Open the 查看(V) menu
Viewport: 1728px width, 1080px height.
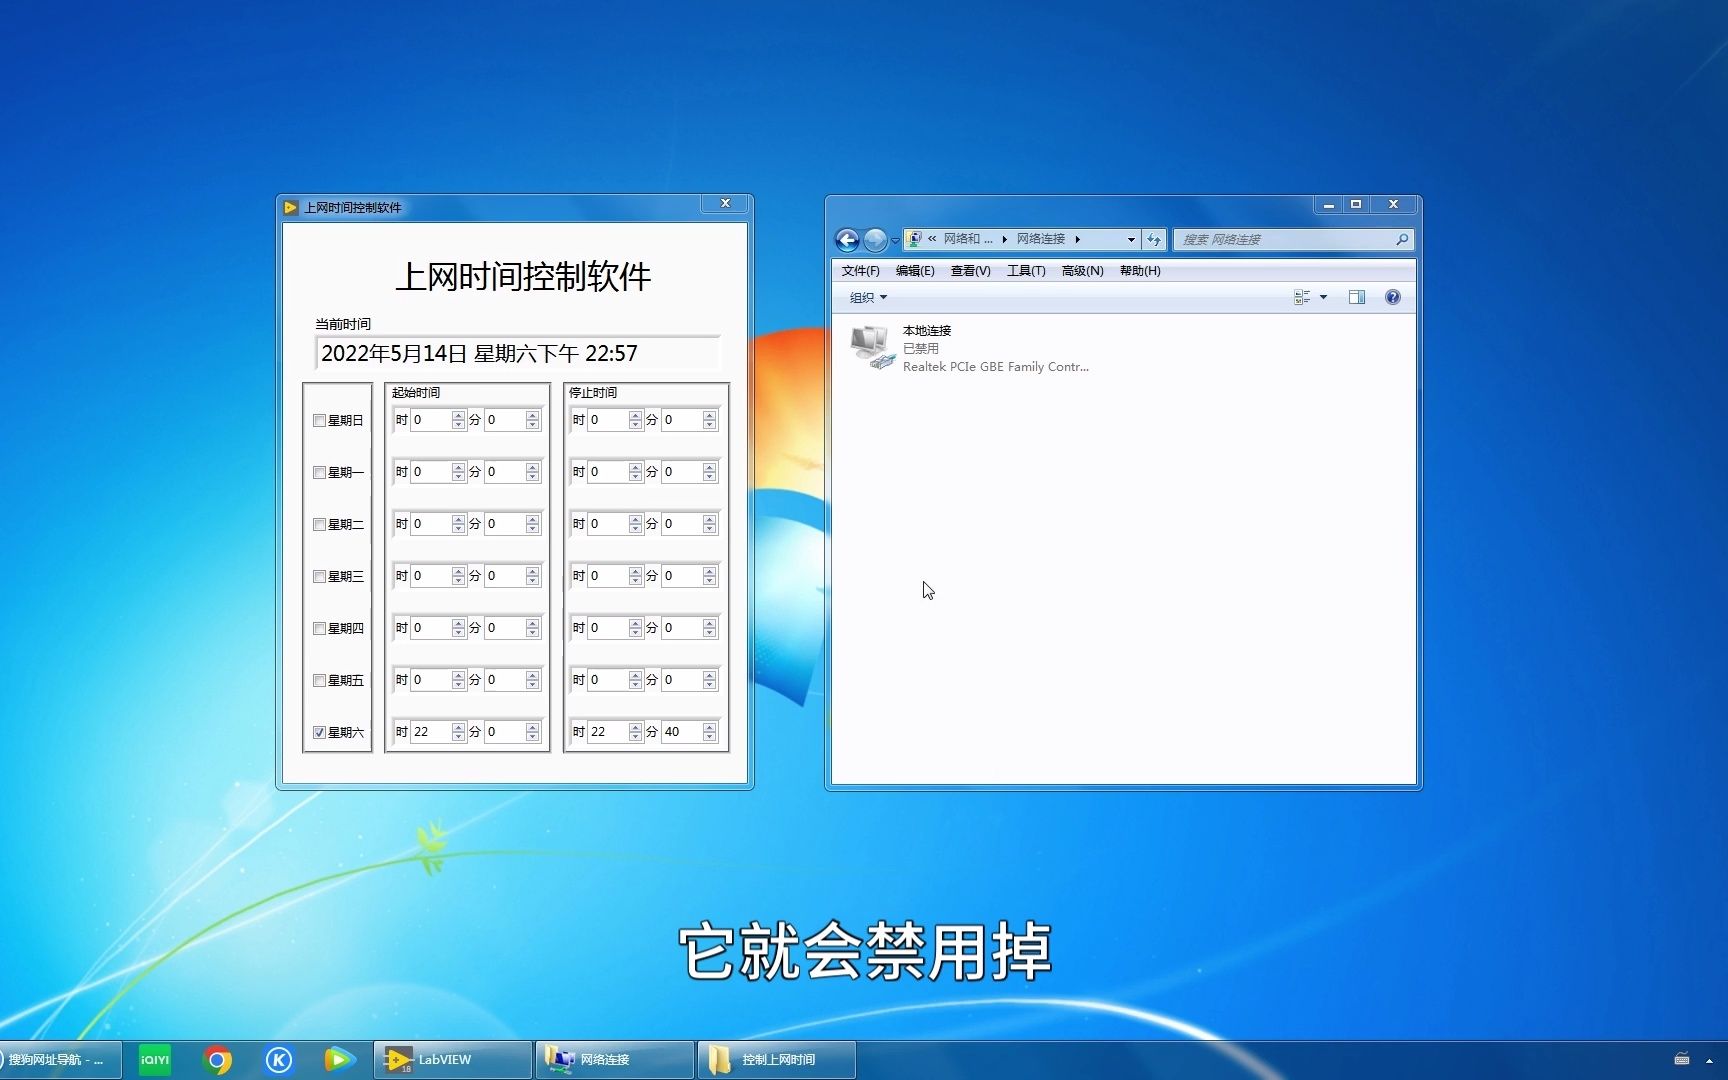coord(969,270)
